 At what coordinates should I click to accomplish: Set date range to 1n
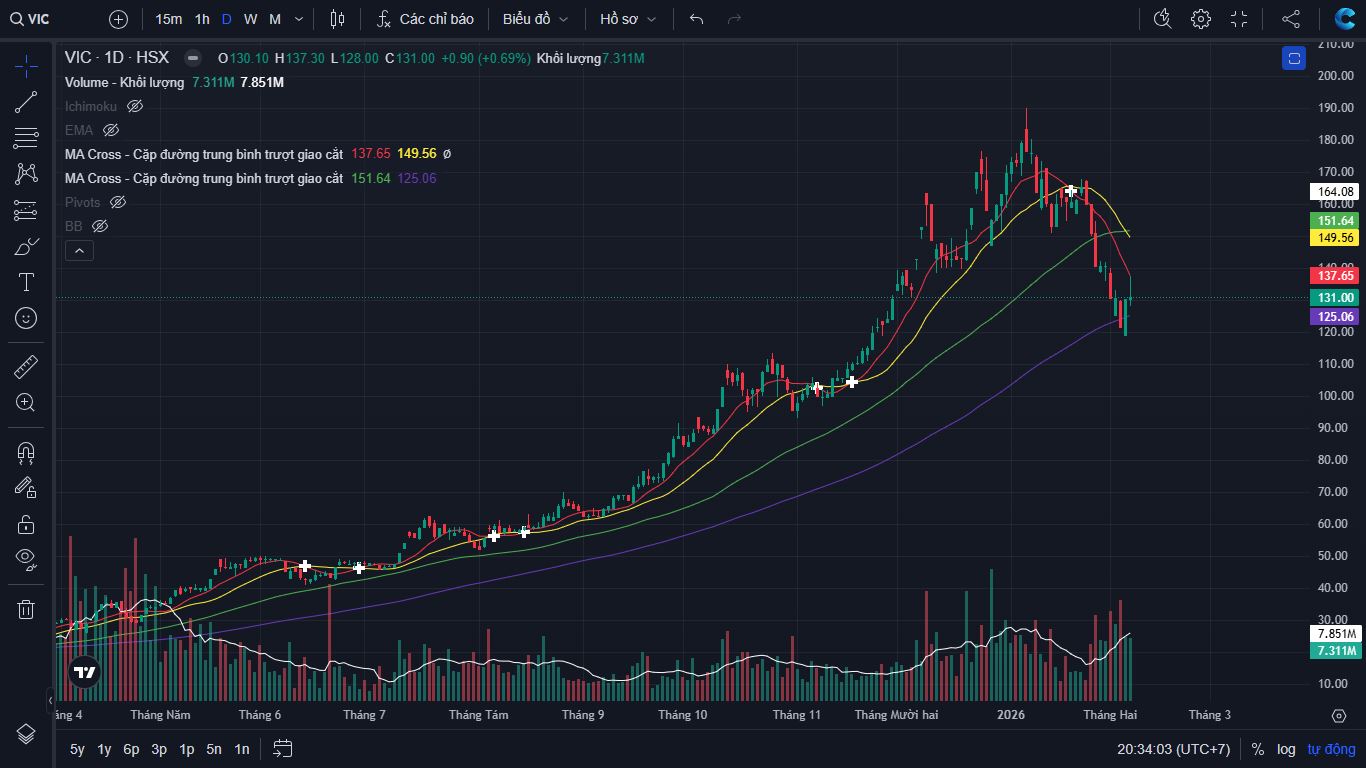(x=242, y=749)
